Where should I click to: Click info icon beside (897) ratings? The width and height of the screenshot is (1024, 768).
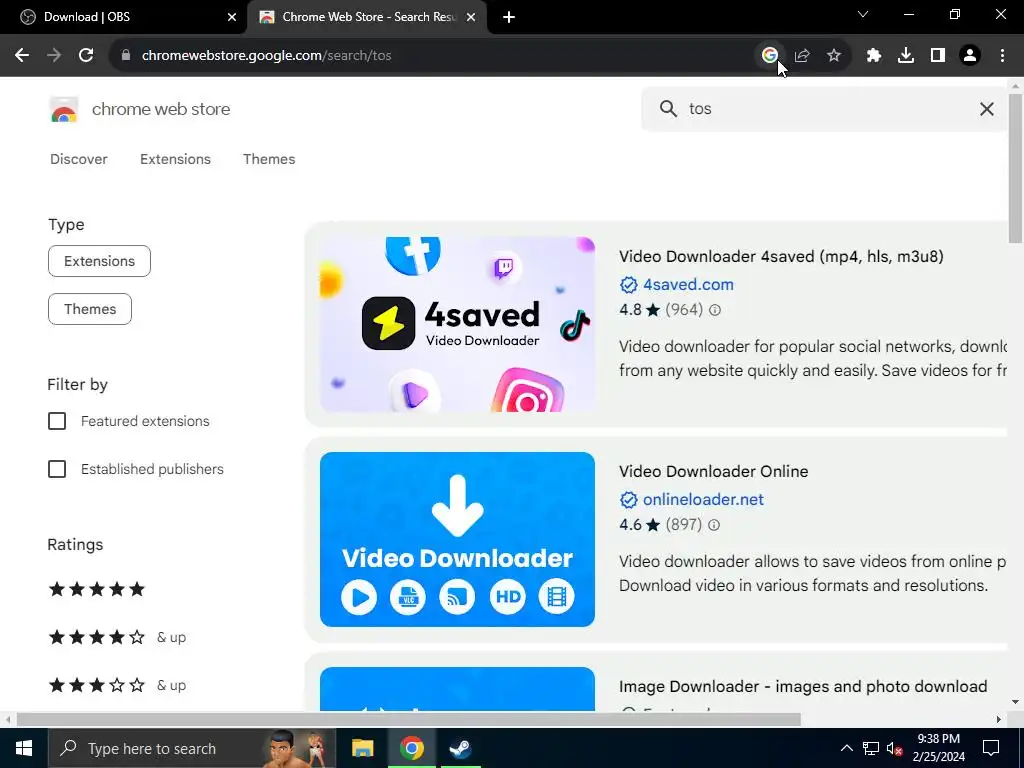pyautogui.click(x=714, y=525)
